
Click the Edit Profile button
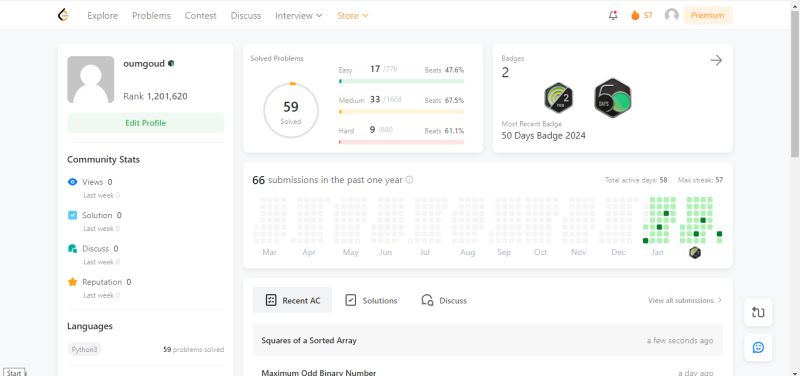(145, 123)
